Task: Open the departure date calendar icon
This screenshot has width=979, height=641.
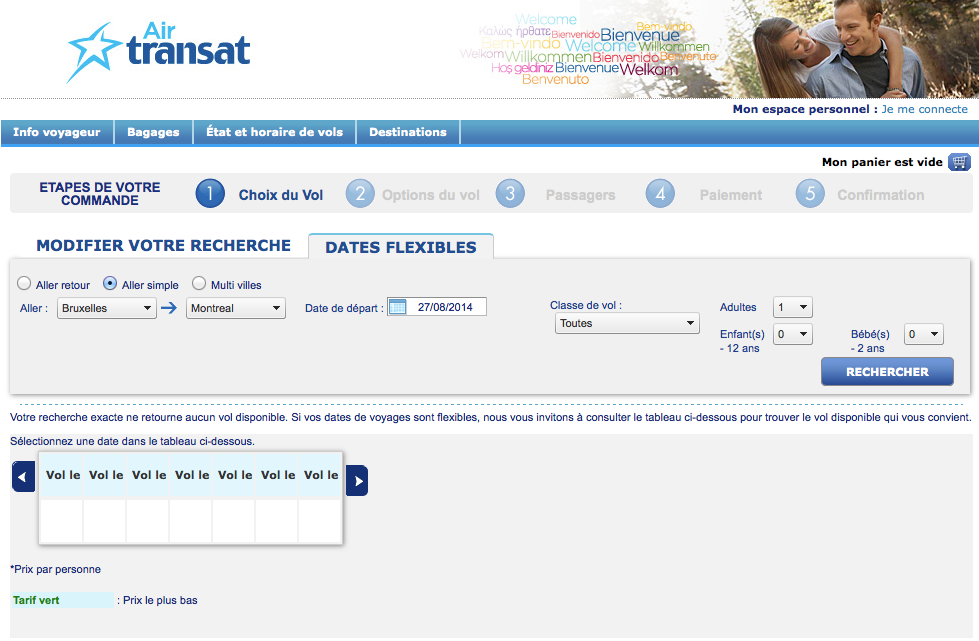Action: click(397, 308)
